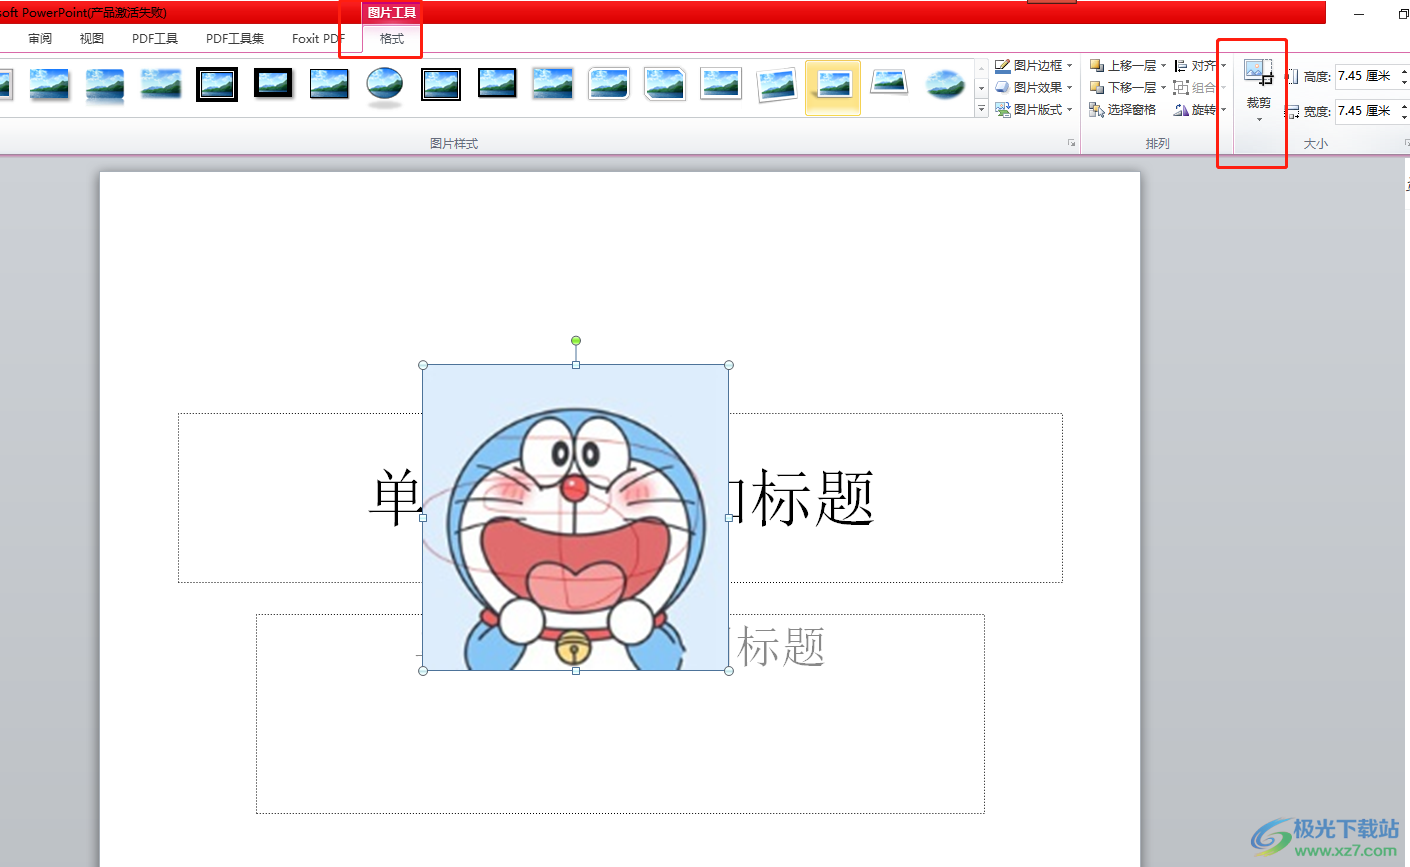Click the picture's top-right corner sizing handle

[729, 365]
